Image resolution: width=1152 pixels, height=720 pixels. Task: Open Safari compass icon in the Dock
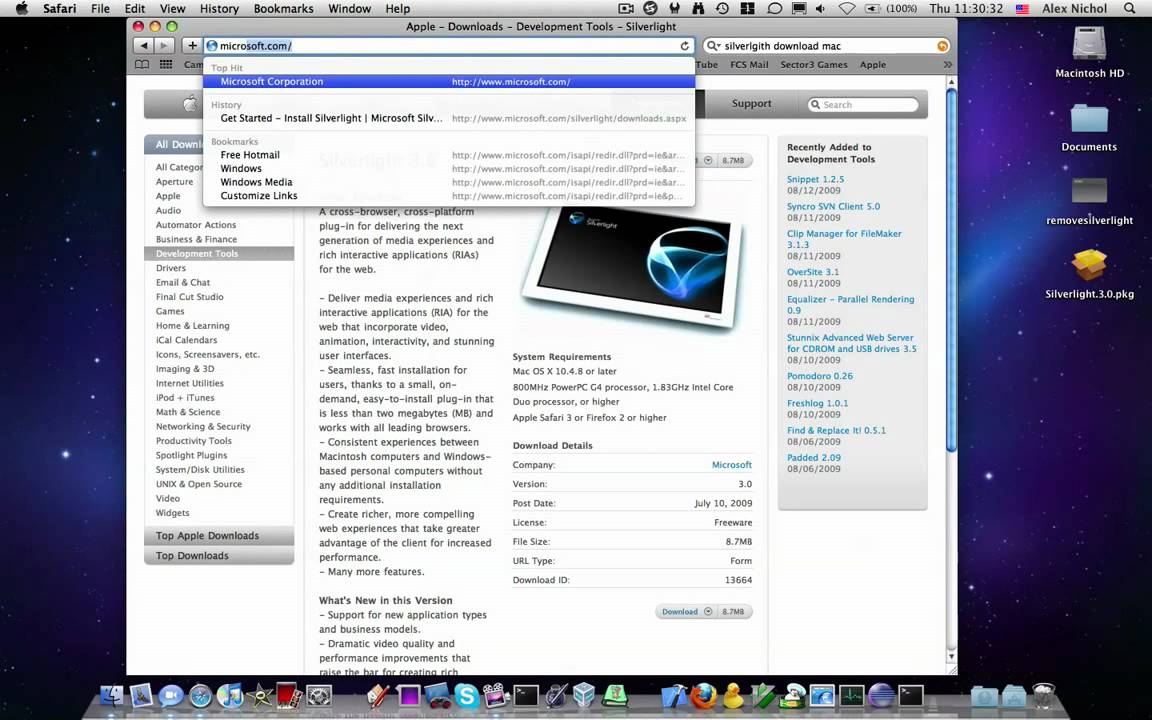click(201, 696)
